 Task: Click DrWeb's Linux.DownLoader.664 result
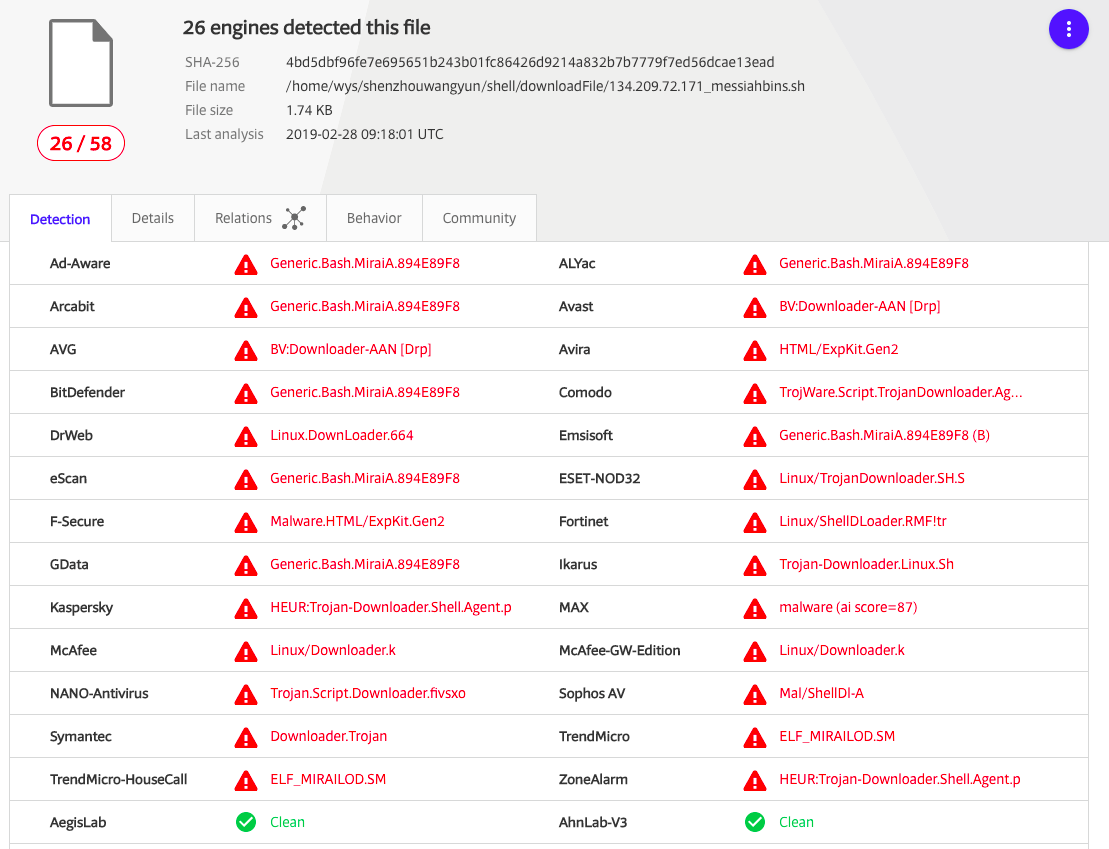coord(342,435)
